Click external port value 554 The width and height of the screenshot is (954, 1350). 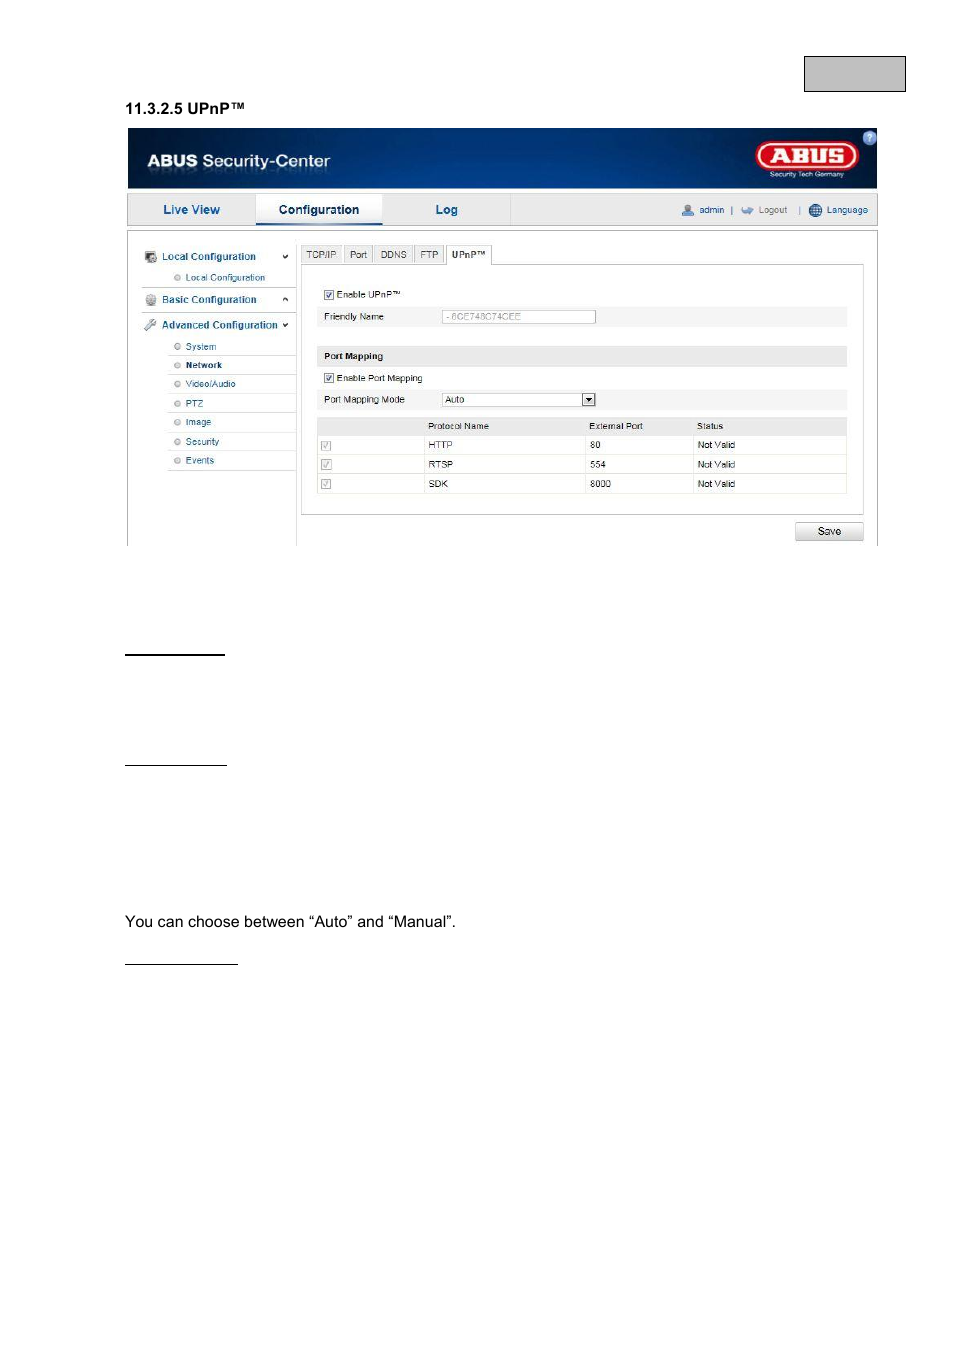point(597,465)
